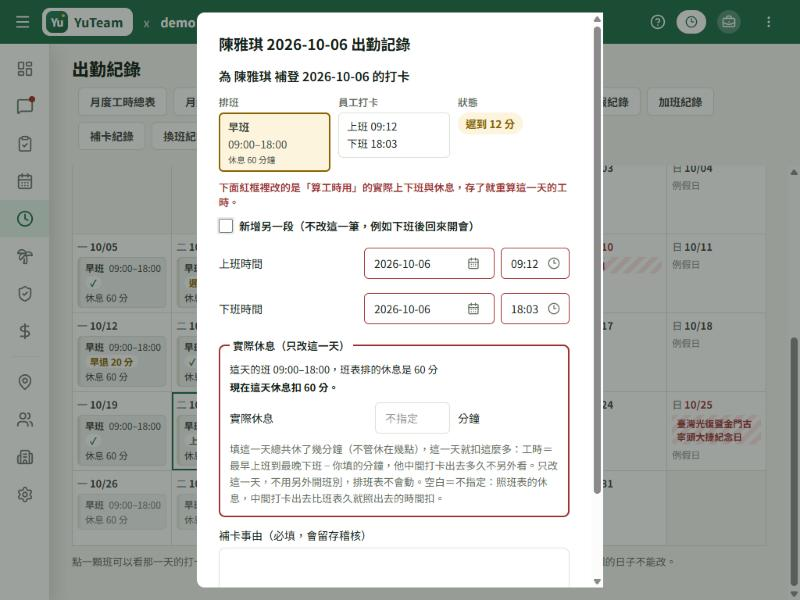Click the 陳雅琪 2026-10-06 出勤記錄 dialog title
Image resolution: width=800 pixels, height=600 pixels.
314,44
